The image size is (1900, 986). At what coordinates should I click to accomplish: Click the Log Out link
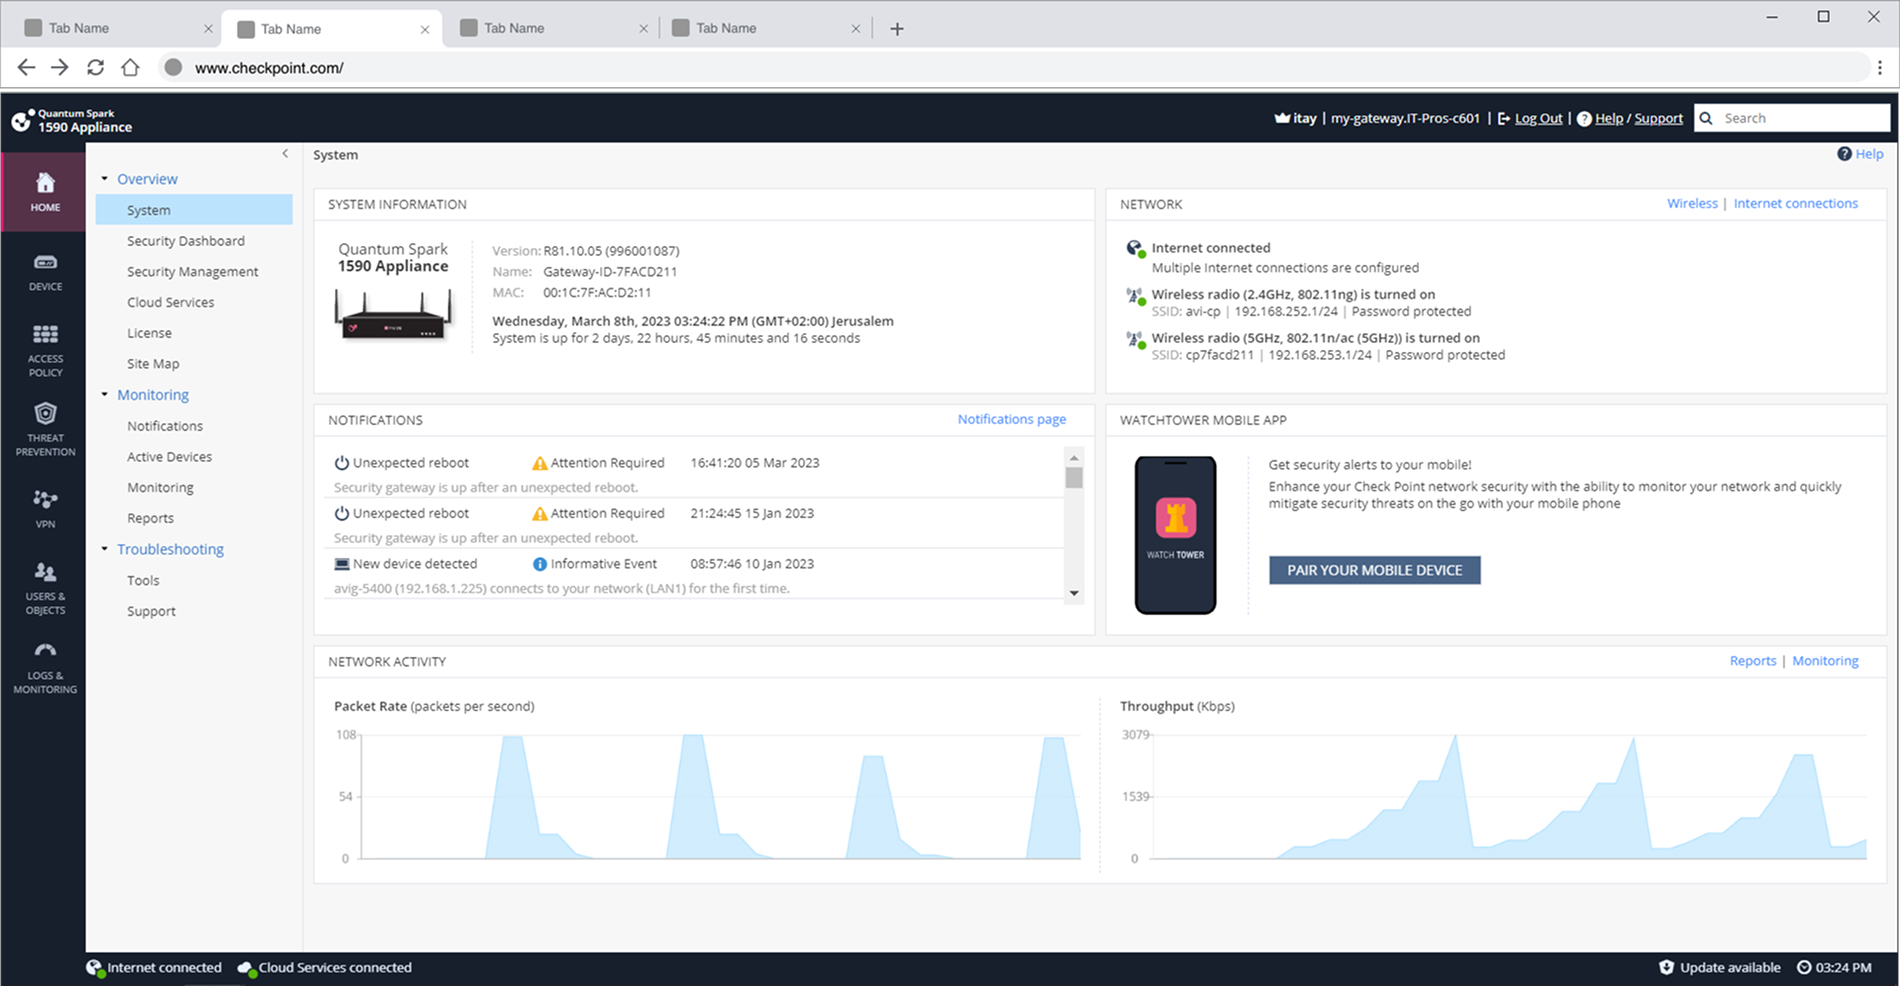1537,118
